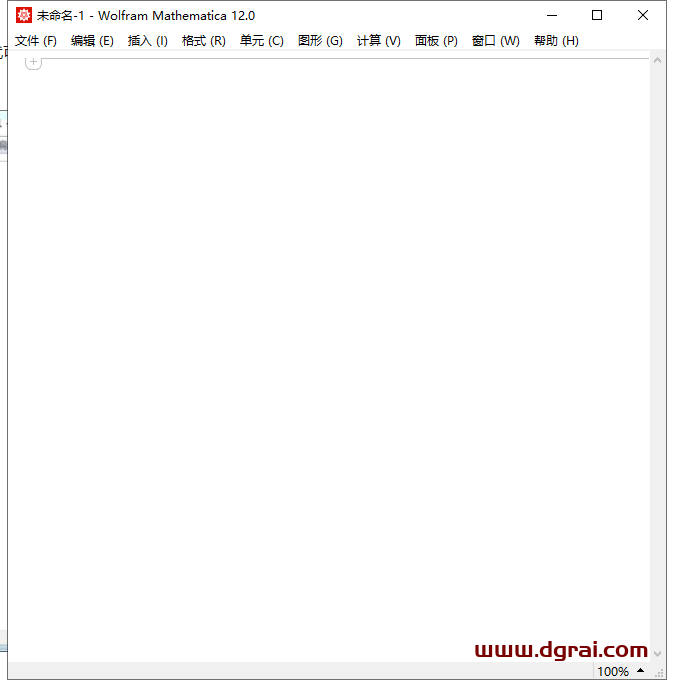674x687 pixels.
Task: Open the 图形 (G) menu
Action: point(320,41)
